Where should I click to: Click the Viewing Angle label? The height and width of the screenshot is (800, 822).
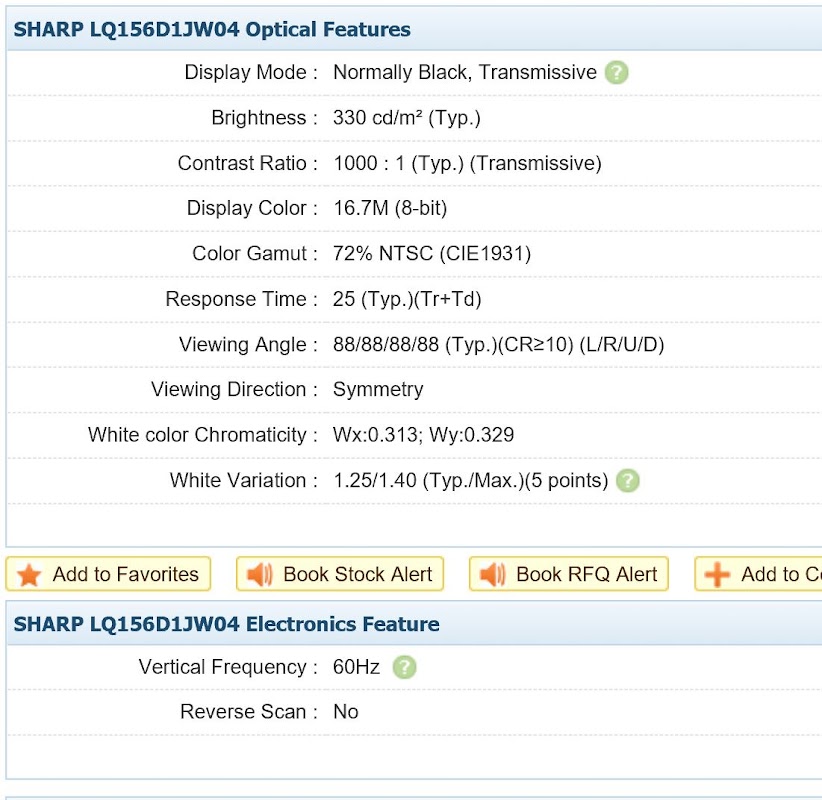coord(243,344)
